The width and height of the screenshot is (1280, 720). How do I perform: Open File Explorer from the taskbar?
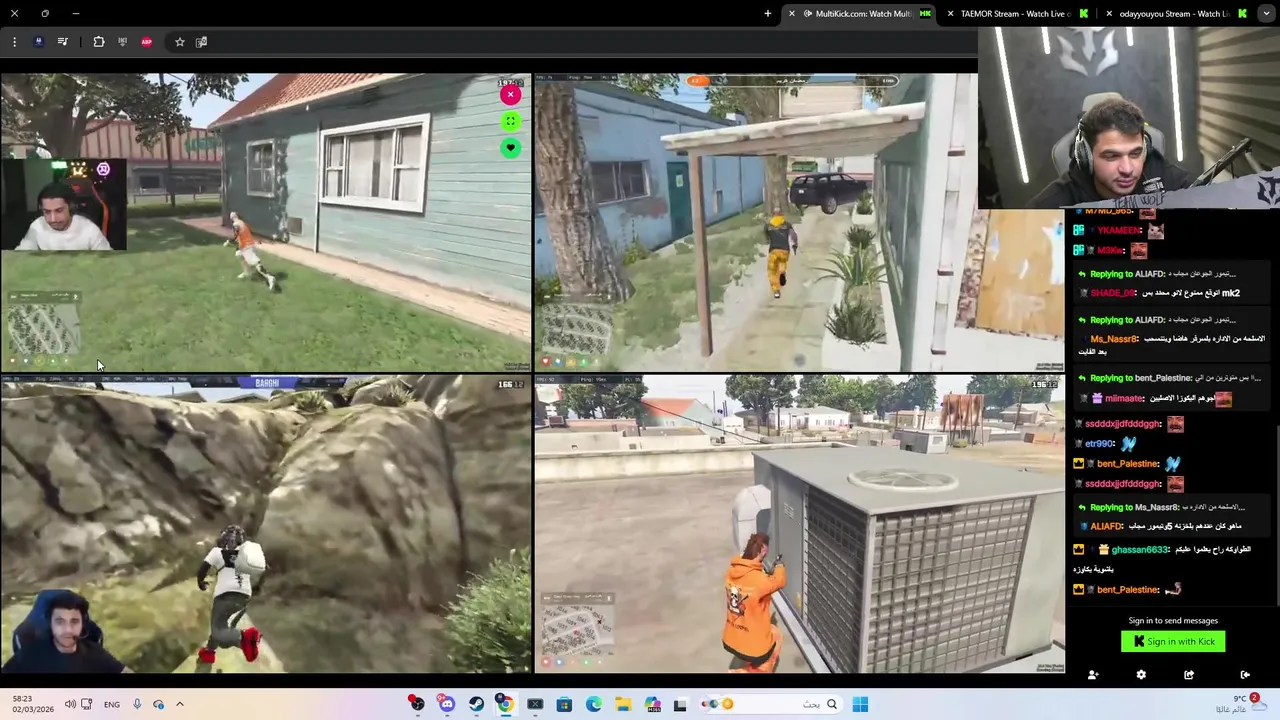coord(623,705)
